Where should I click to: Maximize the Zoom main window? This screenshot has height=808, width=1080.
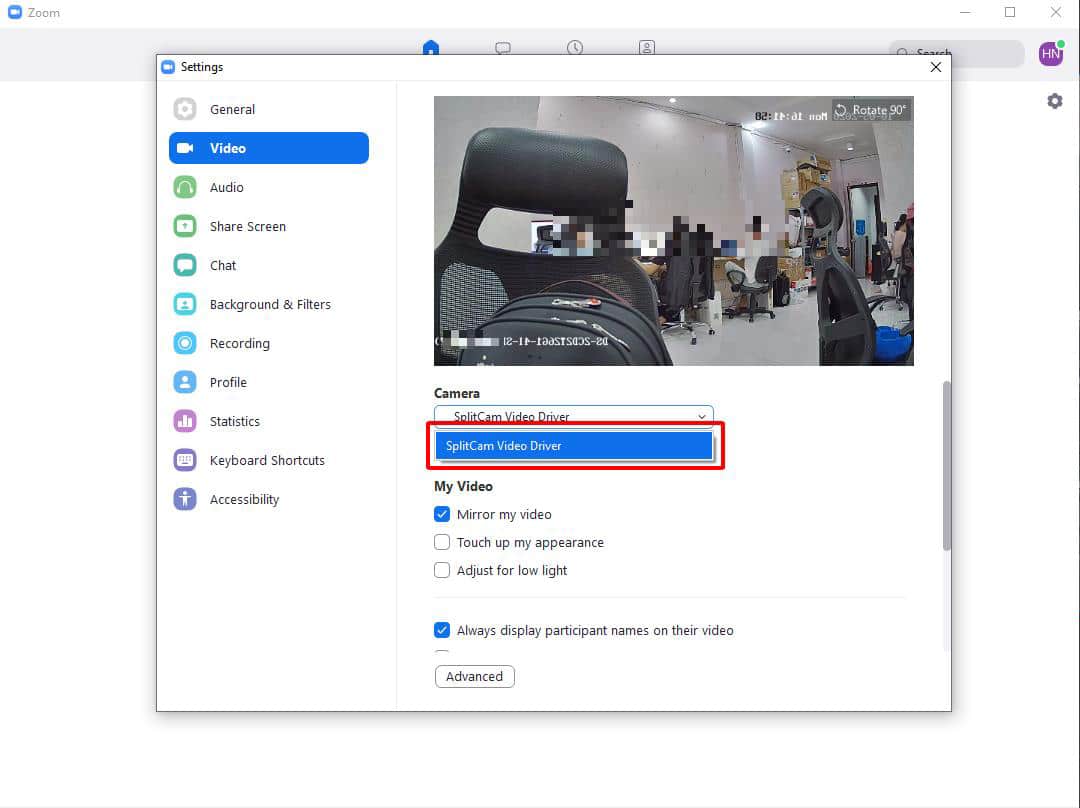pos(1010,12)
